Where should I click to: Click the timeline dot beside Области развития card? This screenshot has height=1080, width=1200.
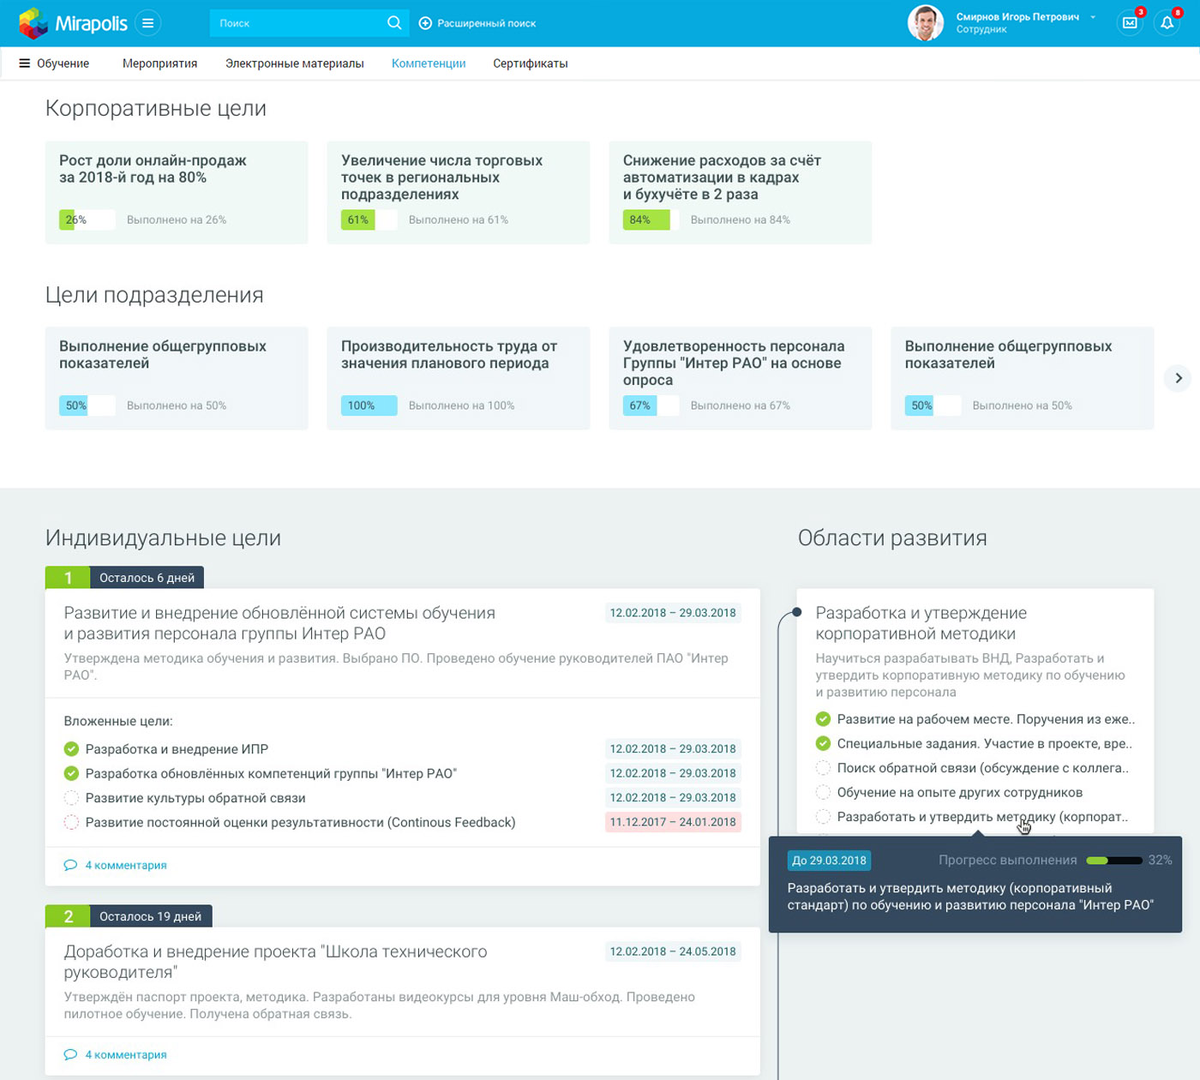797,612
